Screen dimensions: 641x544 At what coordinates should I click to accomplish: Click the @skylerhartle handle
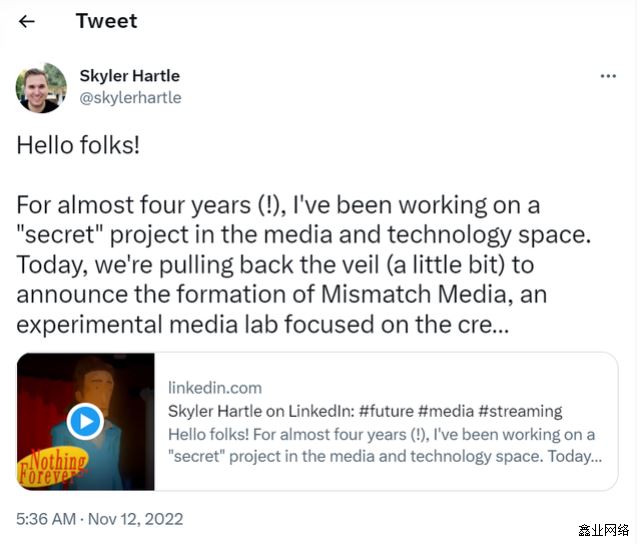coord(130,97)
